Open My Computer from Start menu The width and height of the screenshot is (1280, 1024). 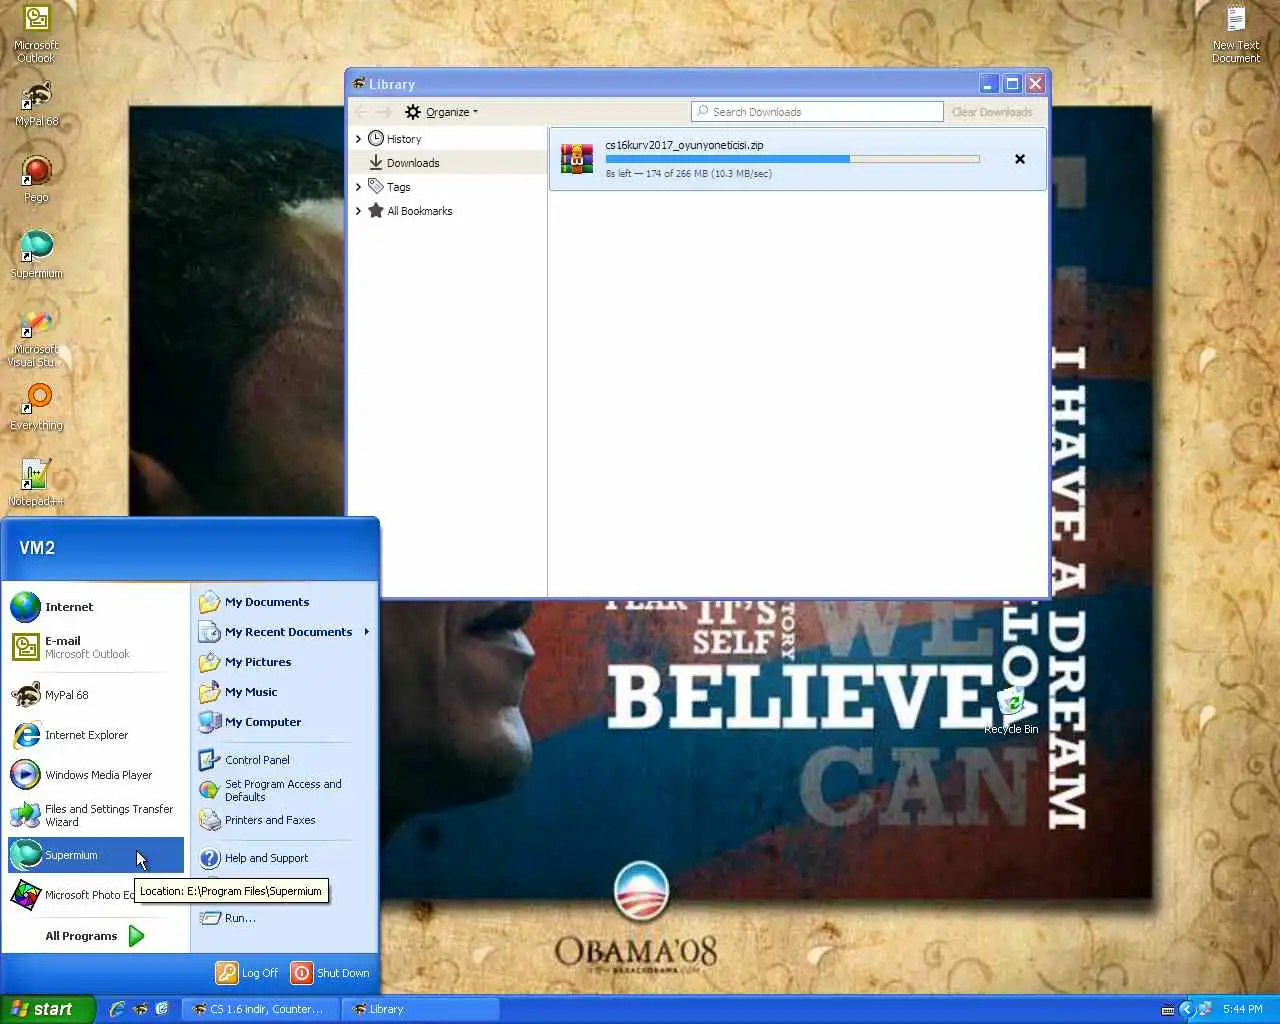tap(284, 722)
